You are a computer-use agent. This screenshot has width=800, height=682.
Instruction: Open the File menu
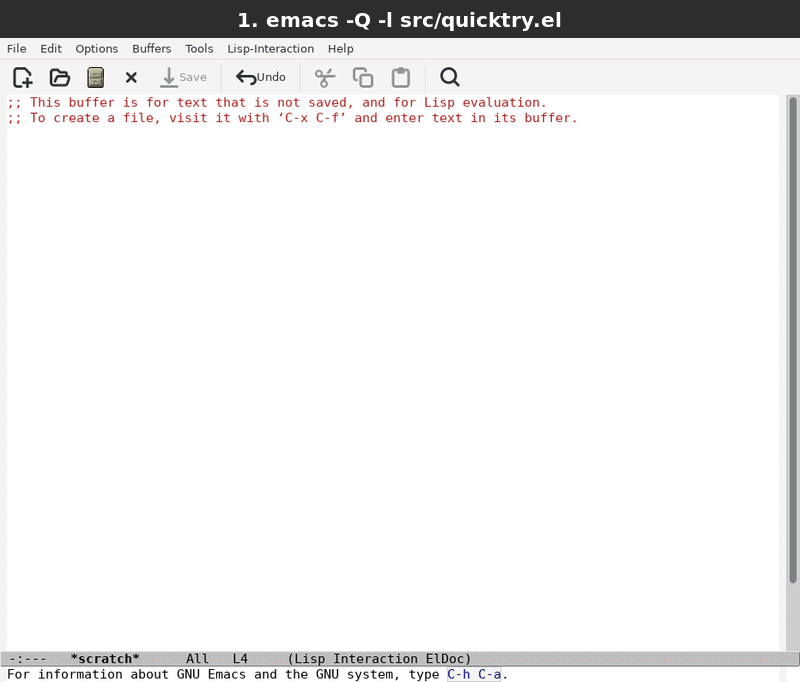tap(16, 49)
